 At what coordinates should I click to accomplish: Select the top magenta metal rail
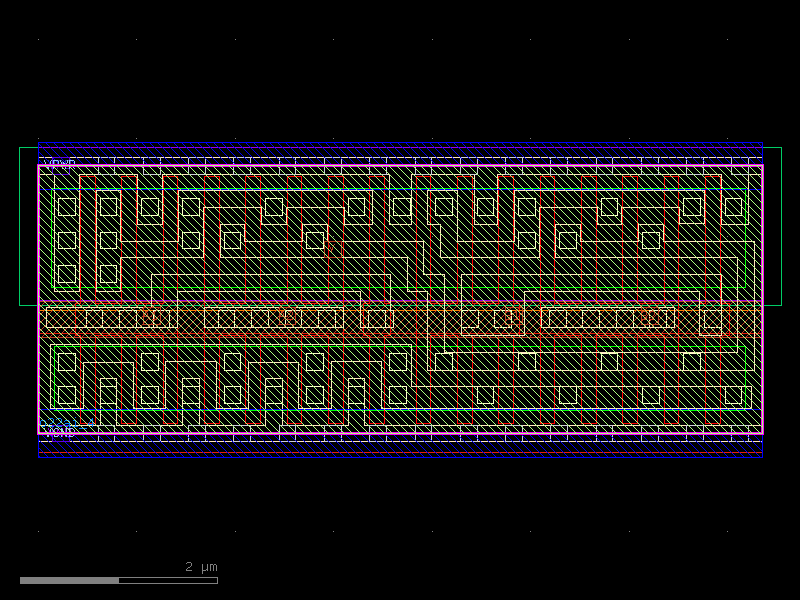(400, 165)
